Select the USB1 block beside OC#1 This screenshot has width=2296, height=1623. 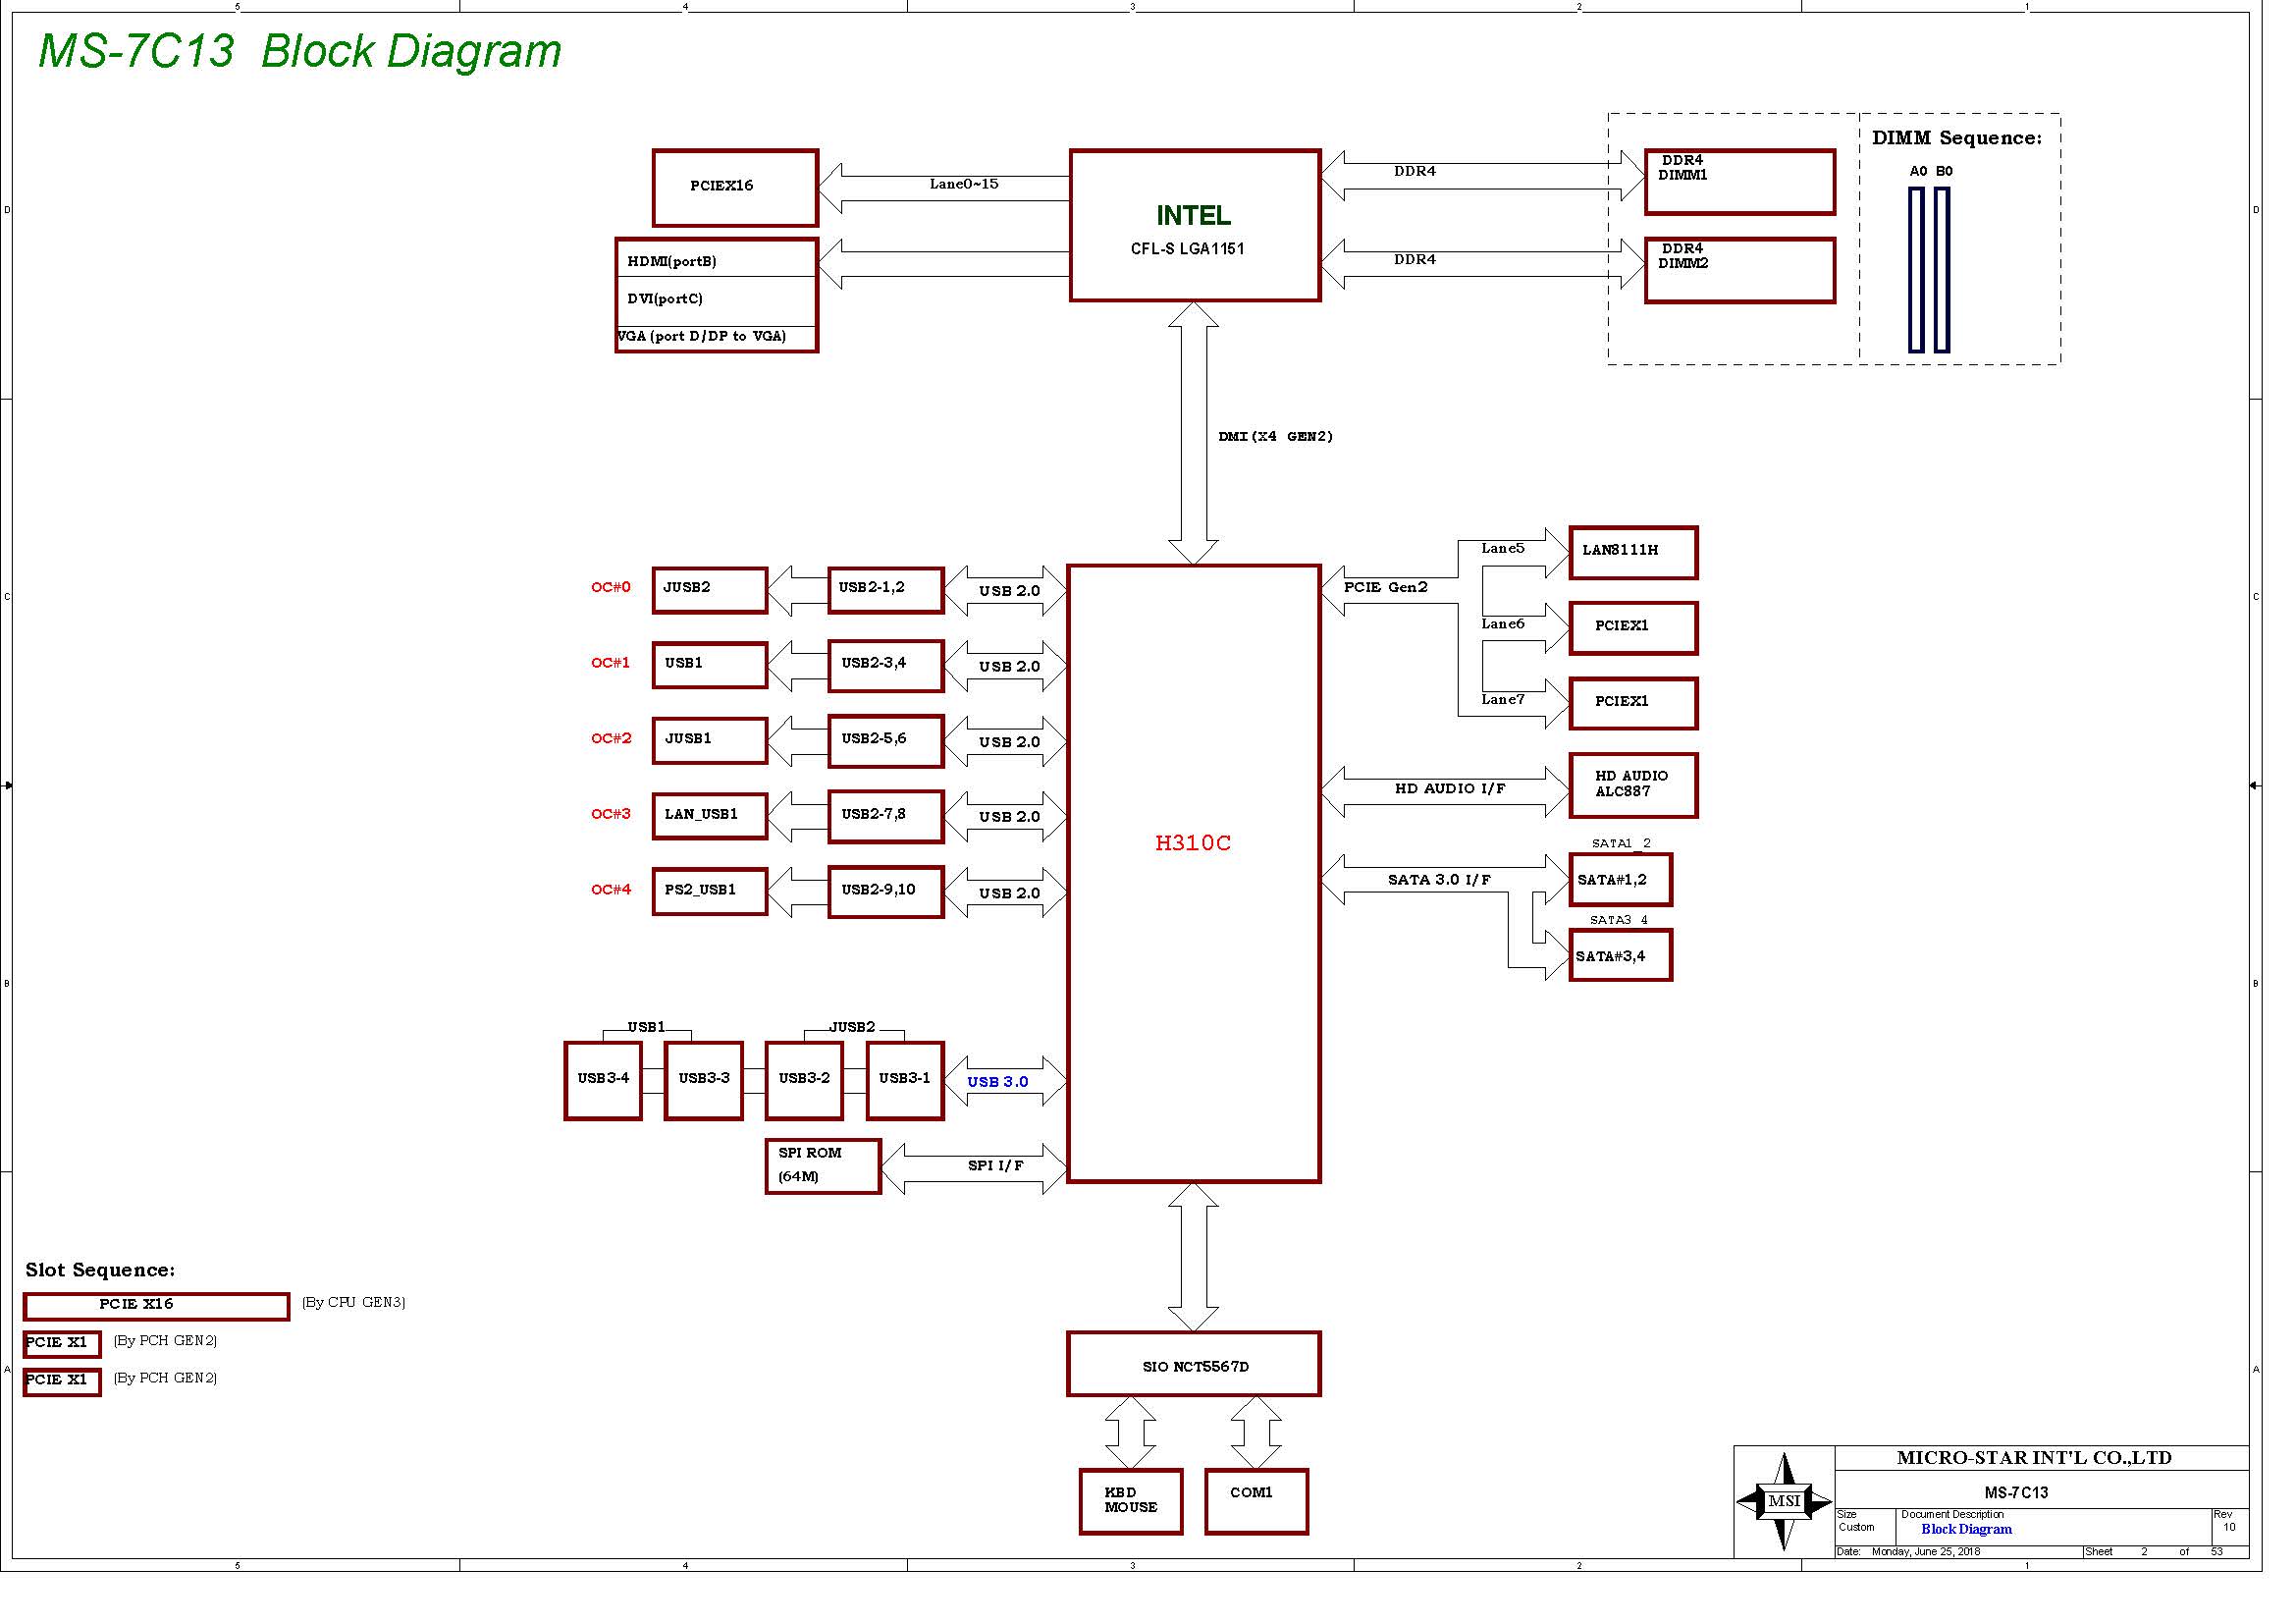point(710,665)
